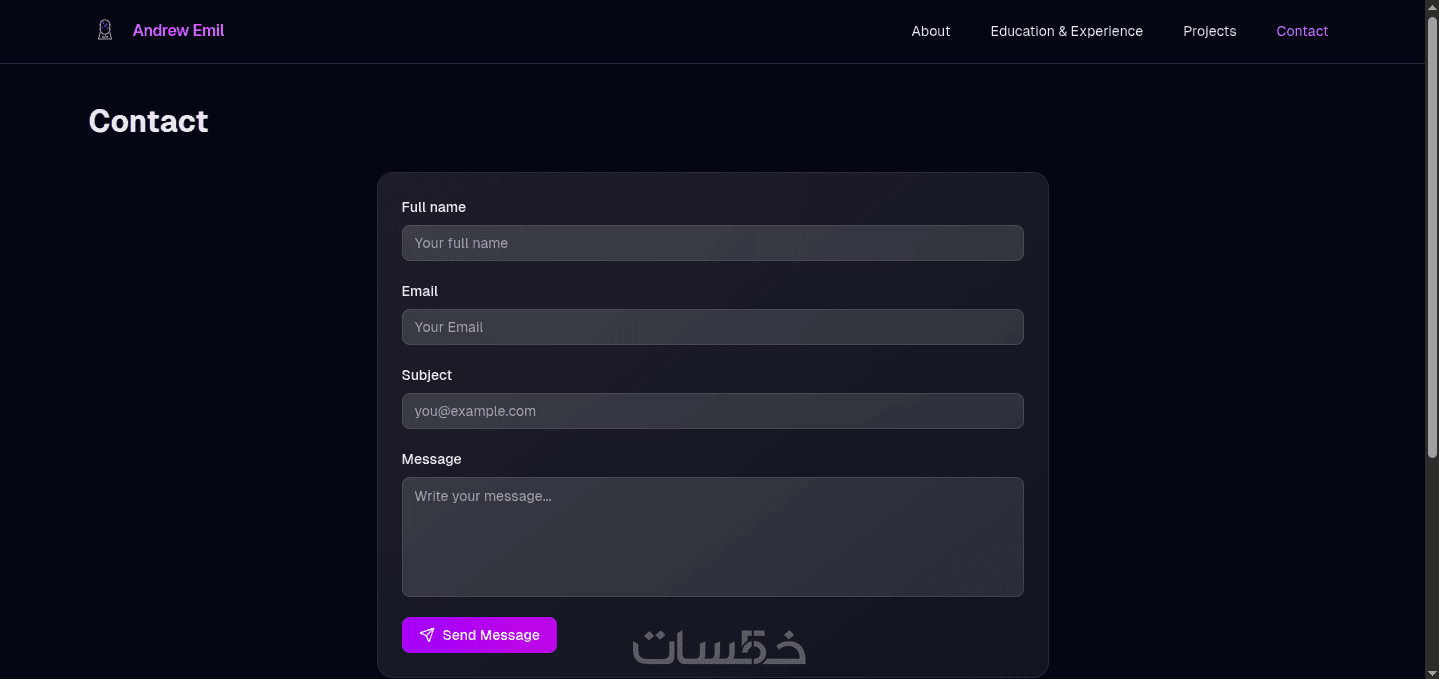Go to Education & Experience section
Image resolution: width=1439 pixels, height=679 pixels.
[x=1066, y=31]
